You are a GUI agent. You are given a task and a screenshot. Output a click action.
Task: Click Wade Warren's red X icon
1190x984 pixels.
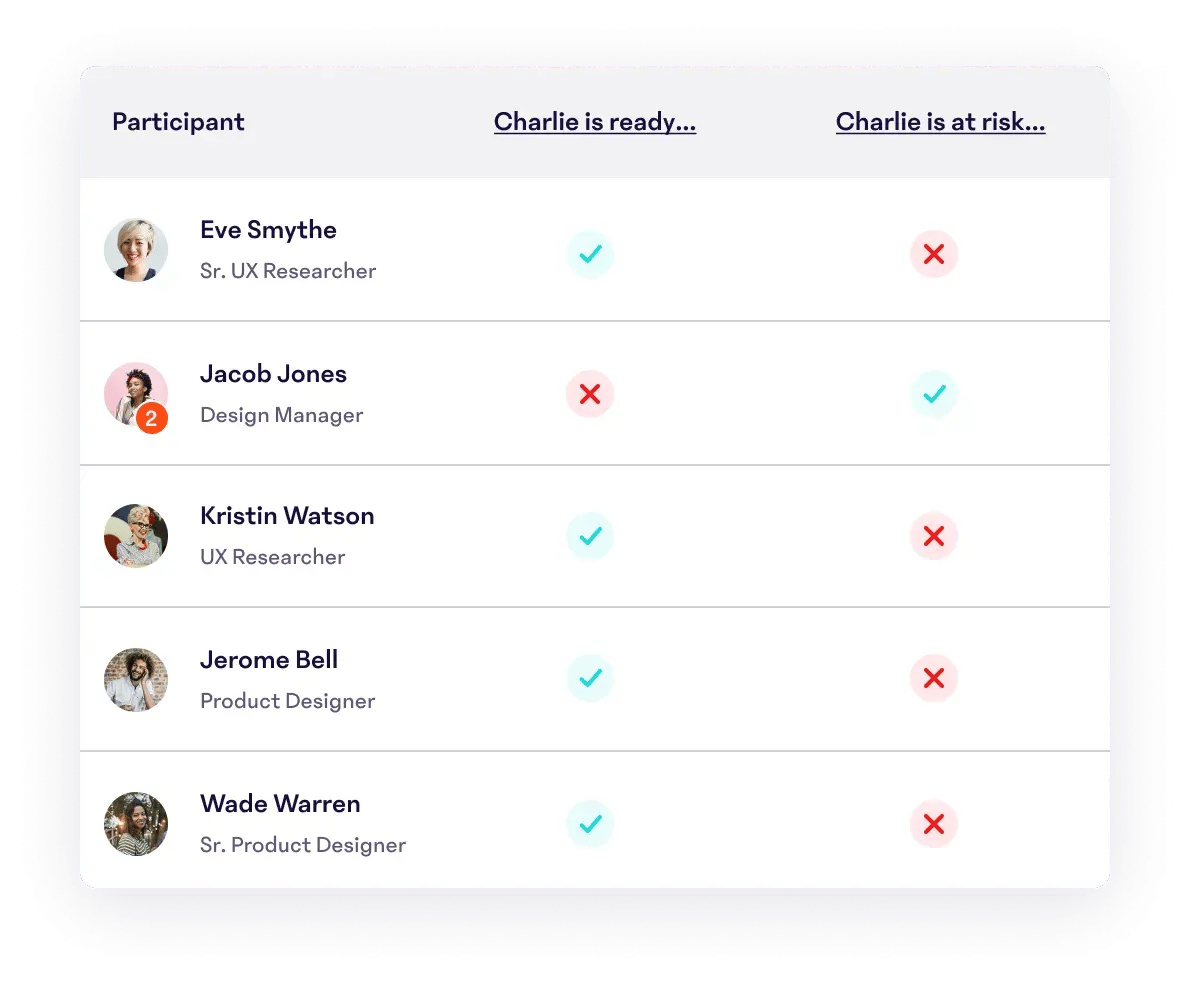click(934, 824)
